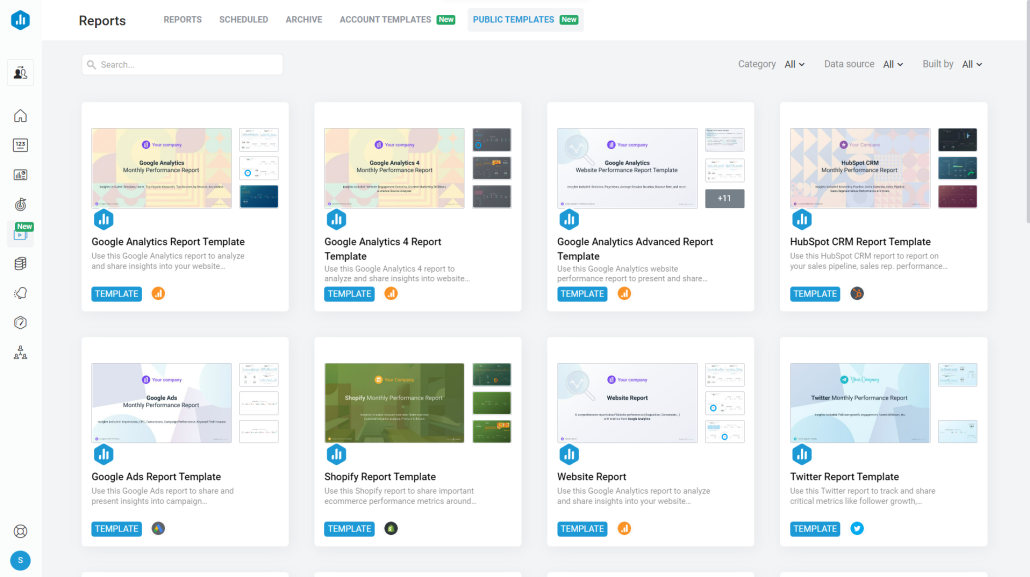This screenshot has width=1030, height=577.
Task: Open the Databoards icon in sidebar
Action: coord(20,175)
